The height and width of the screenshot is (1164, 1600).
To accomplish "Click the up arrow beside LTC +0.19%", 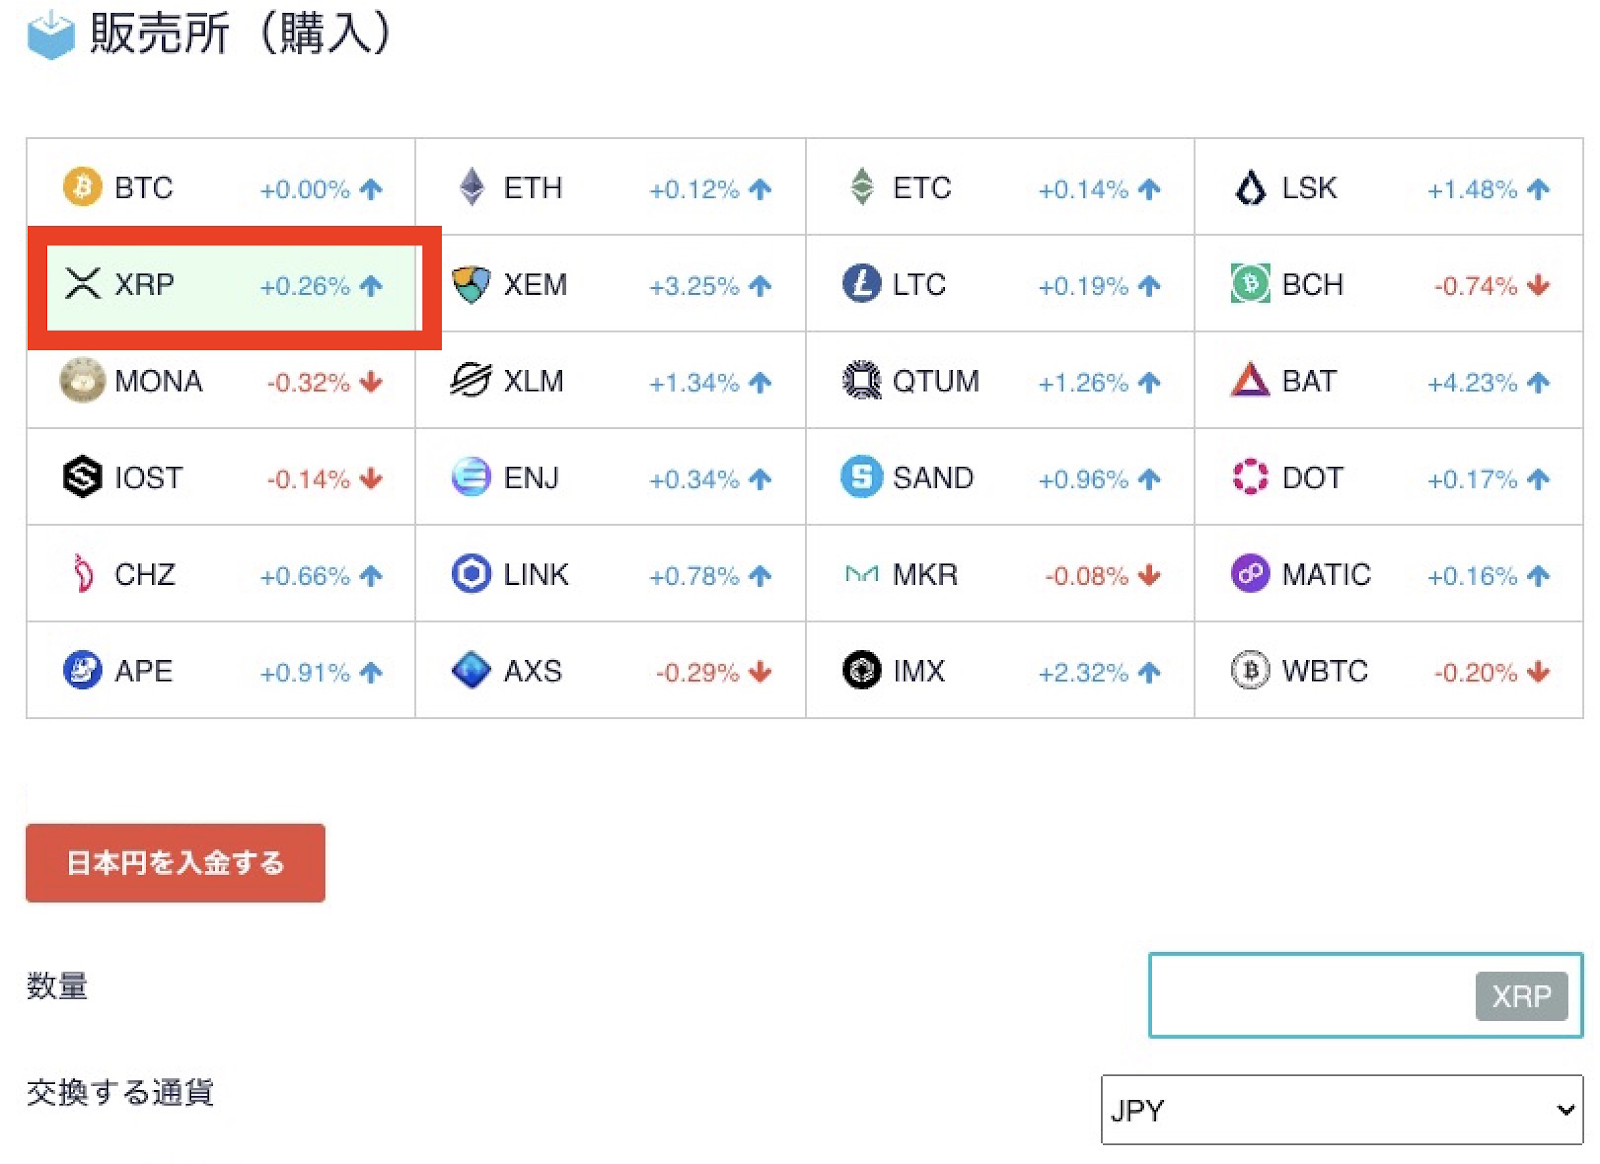I will click(1149, 286).
